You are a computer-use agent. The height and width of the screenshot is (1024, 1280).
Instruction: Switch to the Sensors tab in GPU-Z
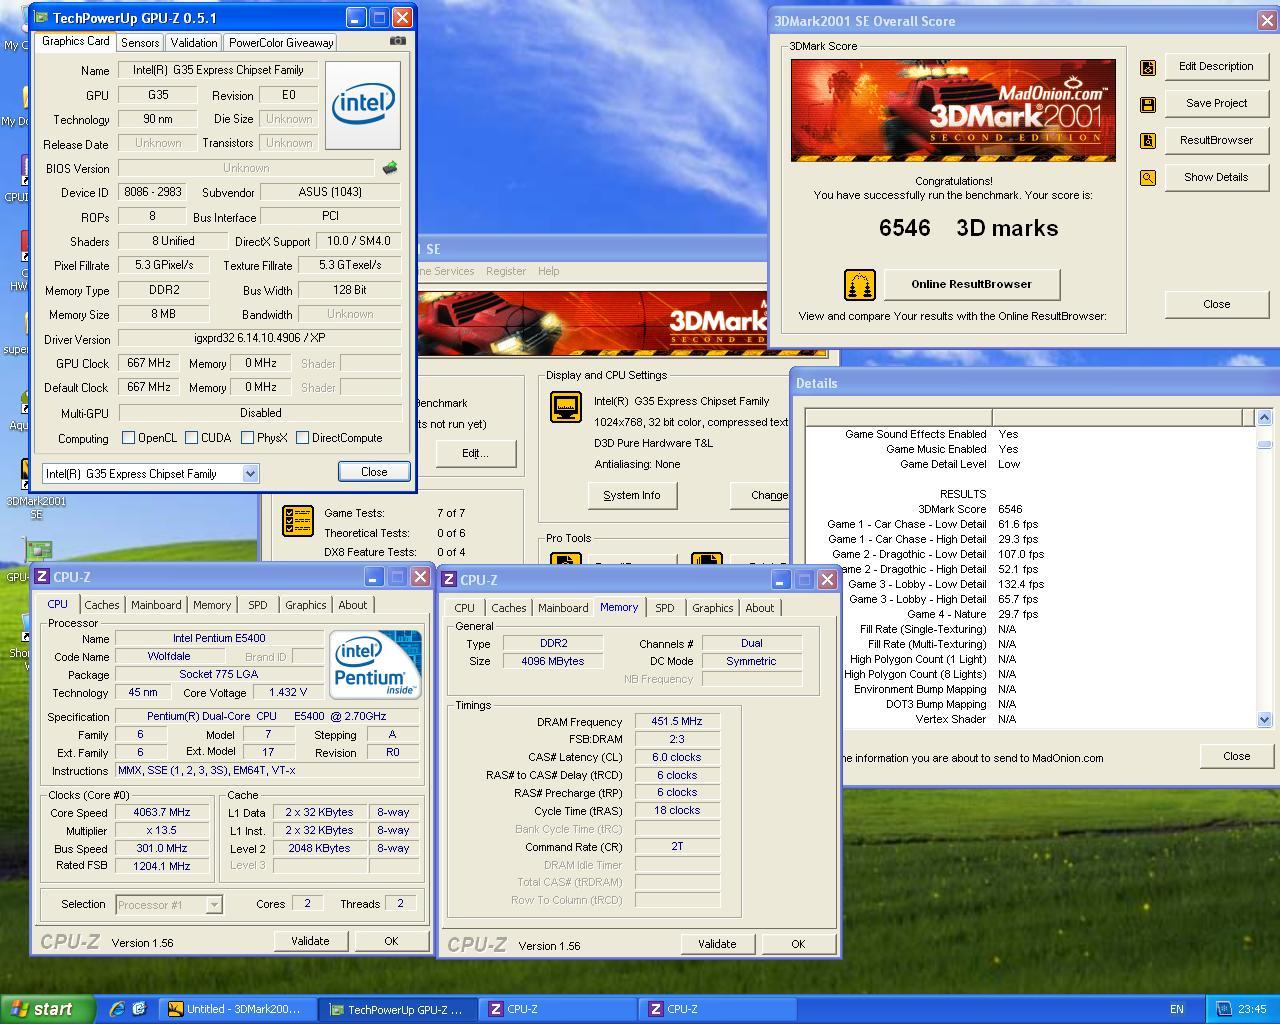coord(140,43)
